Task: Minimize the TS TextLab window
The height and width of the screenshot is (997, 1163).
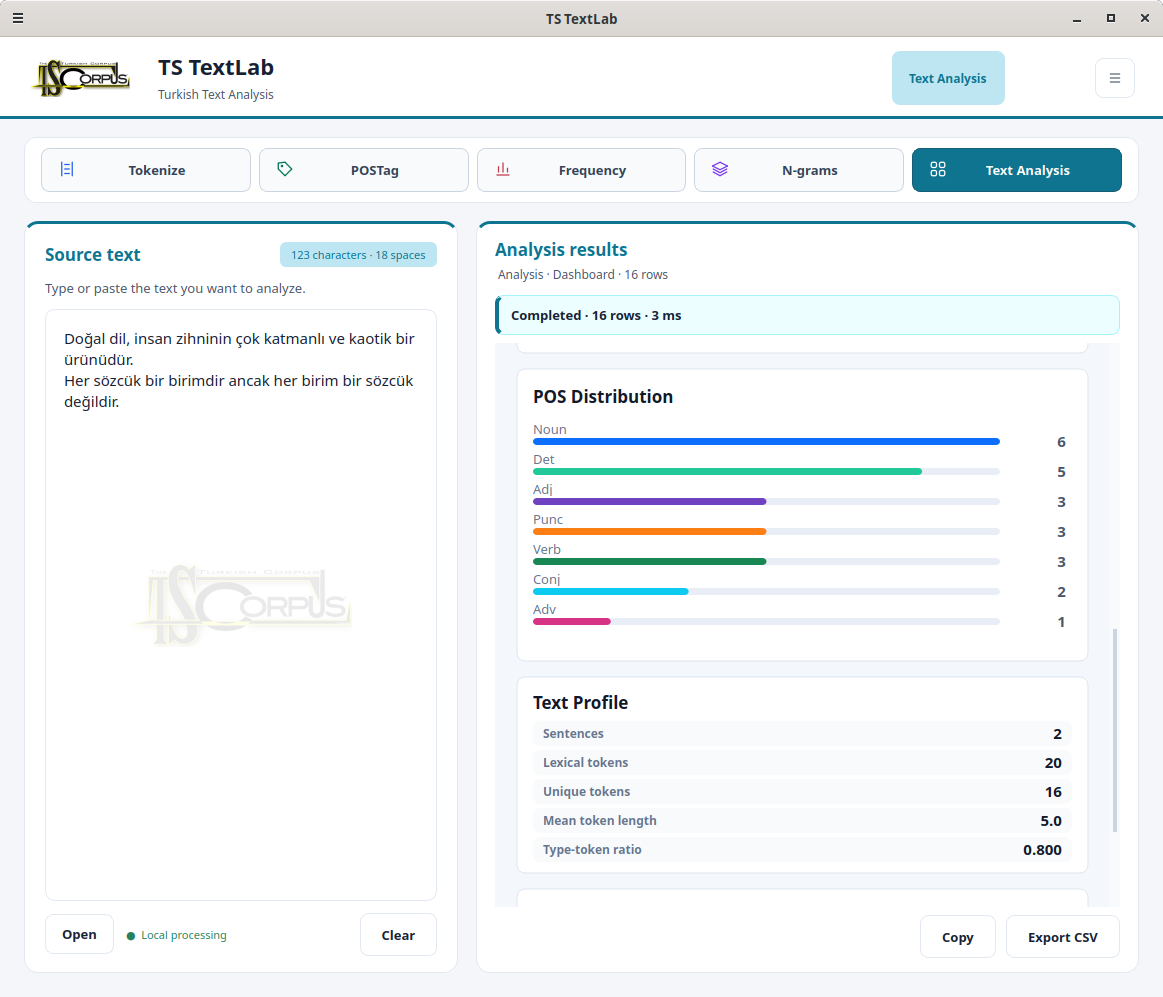Action: tap(1076, 19)
